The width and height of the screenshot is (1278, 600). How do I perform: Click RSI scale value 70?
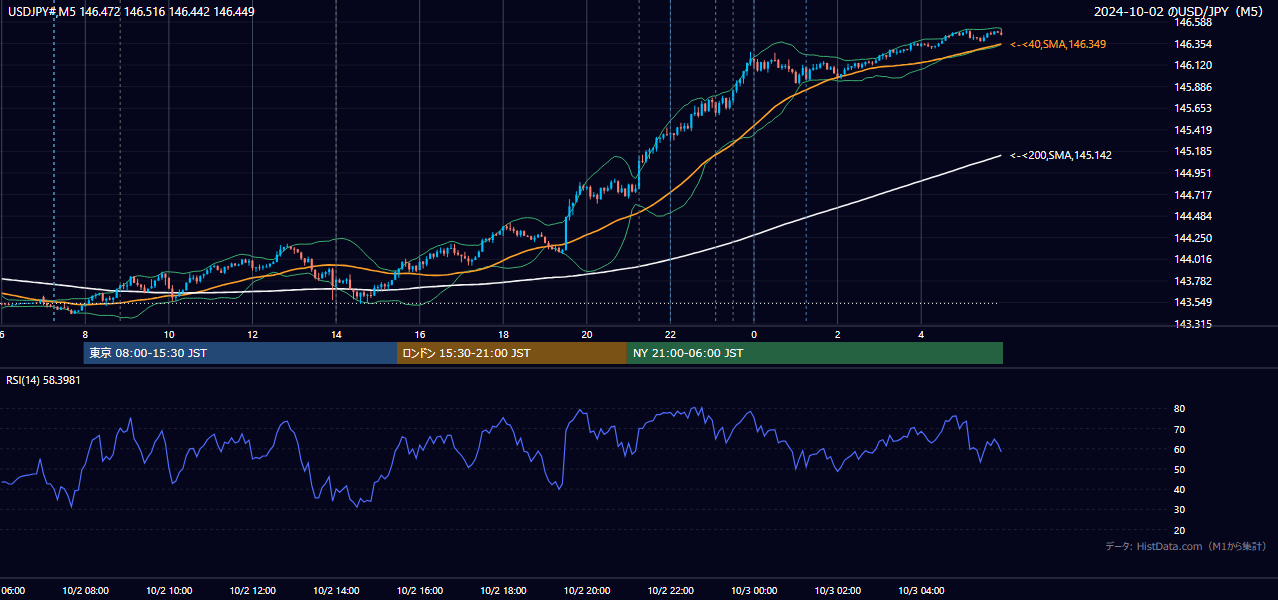1179,429
